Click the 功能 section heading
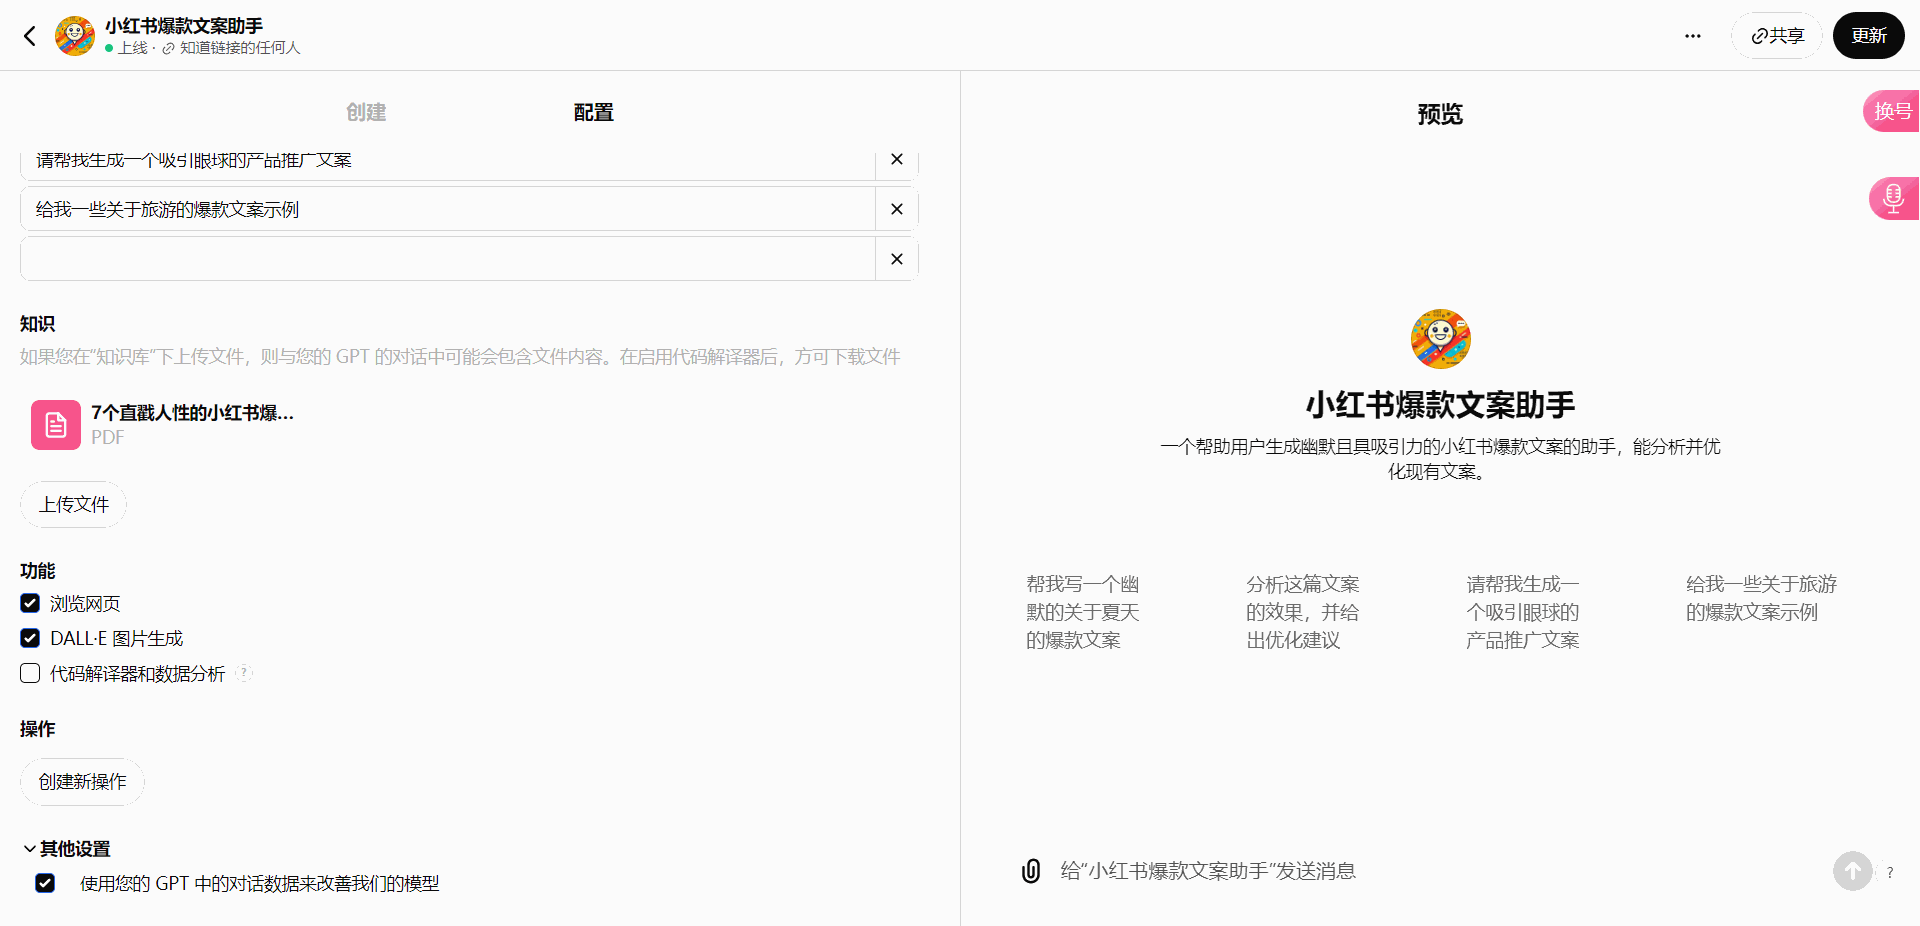This screenshot has height=926, width=1920. coord(38,571)
